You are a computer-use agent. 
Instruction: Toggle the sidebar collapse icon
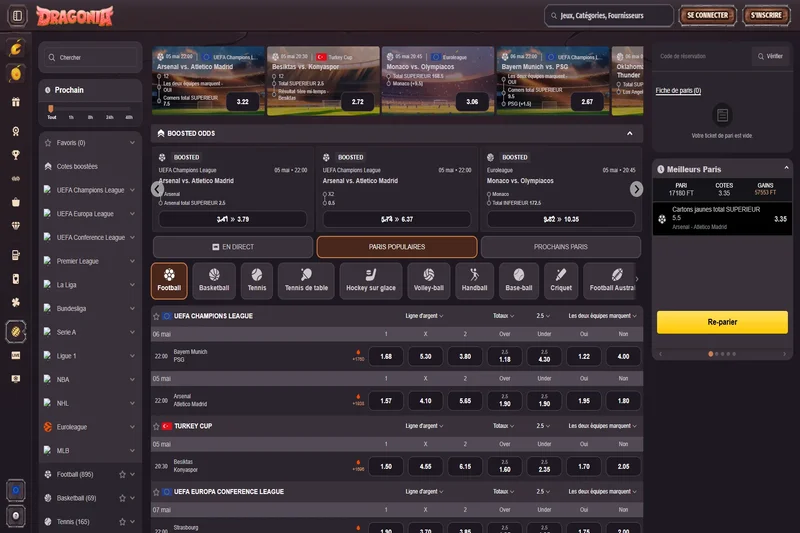click(x=17, y=16)
